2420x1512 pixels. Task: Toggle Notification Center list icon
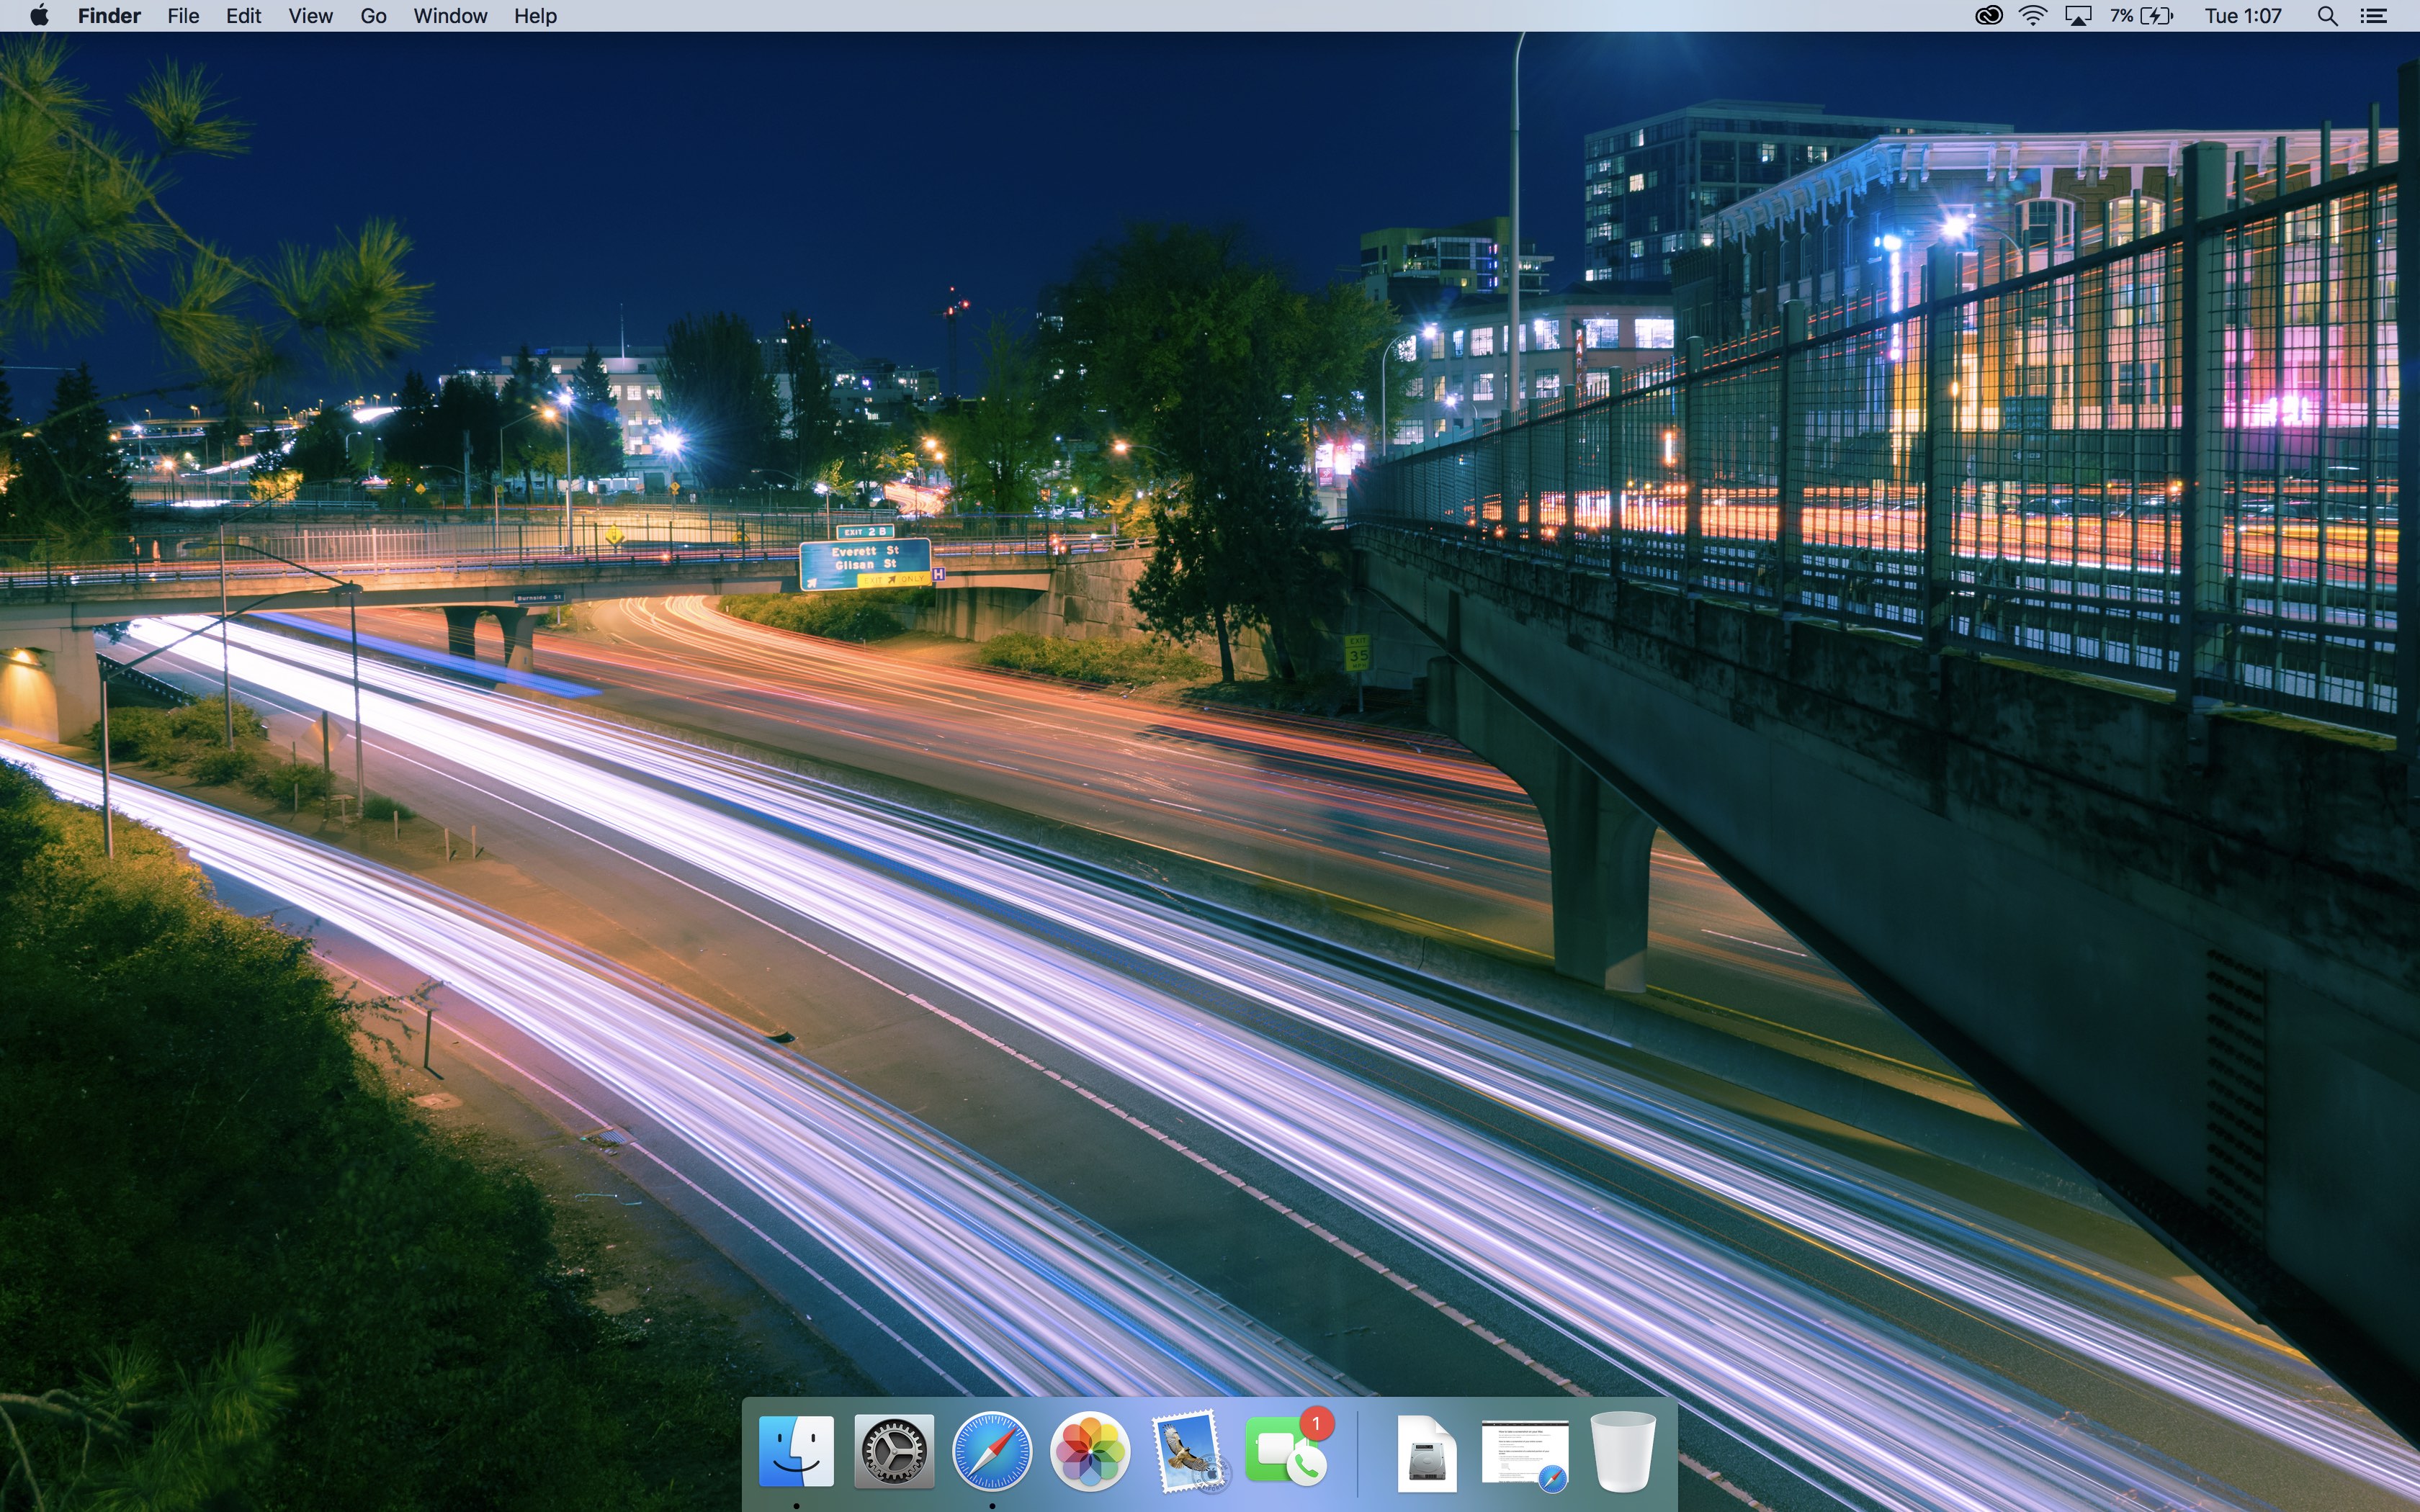point(2374,16)
